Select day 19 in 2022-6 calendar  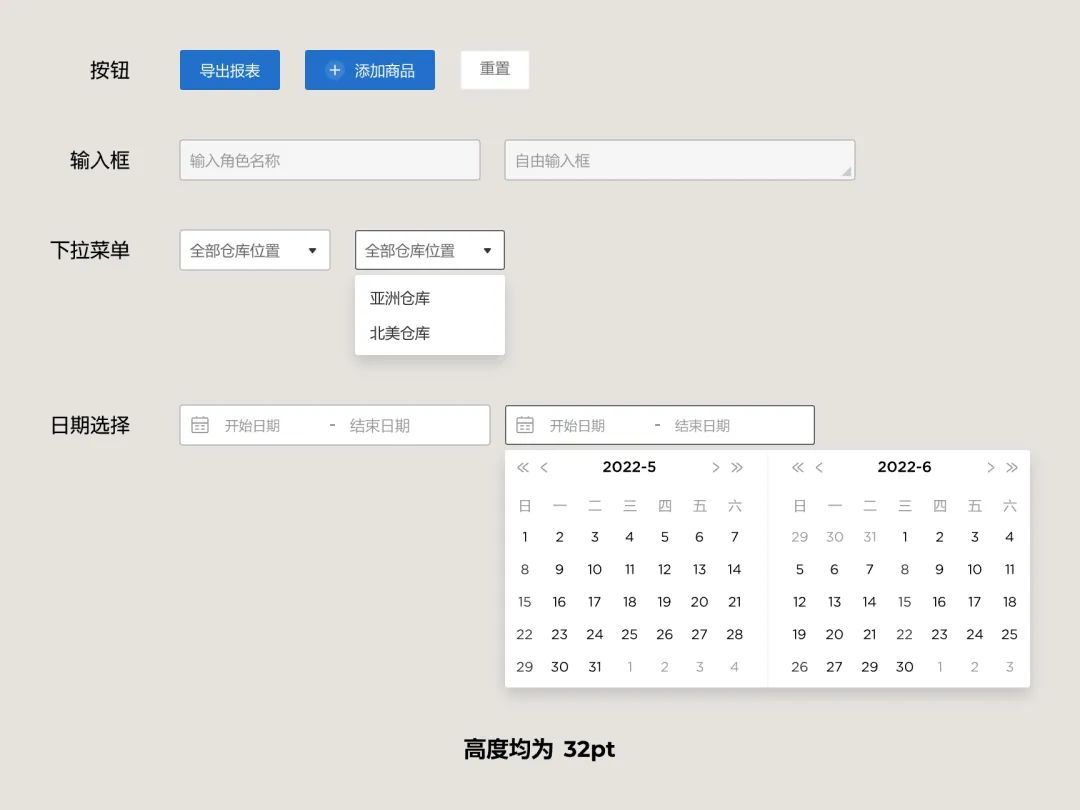[x=800, y=634]
